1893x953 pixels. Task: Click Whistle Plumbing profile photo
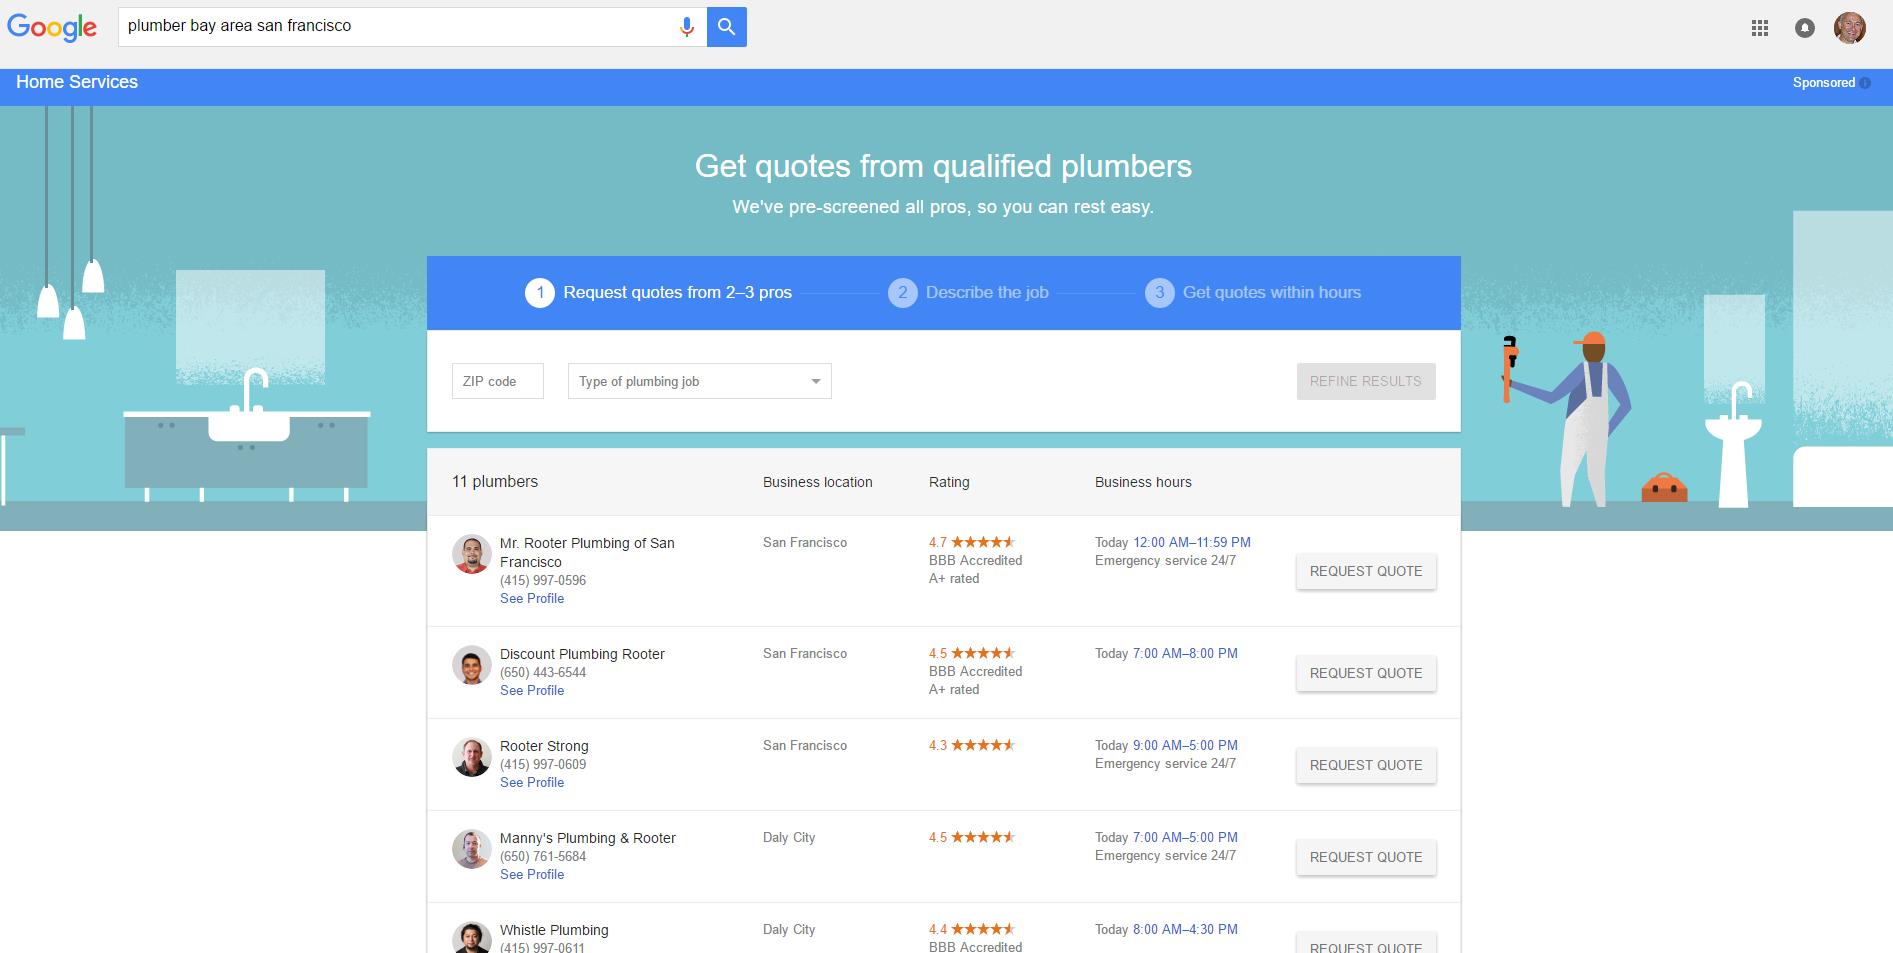click(x=471, y=938)
